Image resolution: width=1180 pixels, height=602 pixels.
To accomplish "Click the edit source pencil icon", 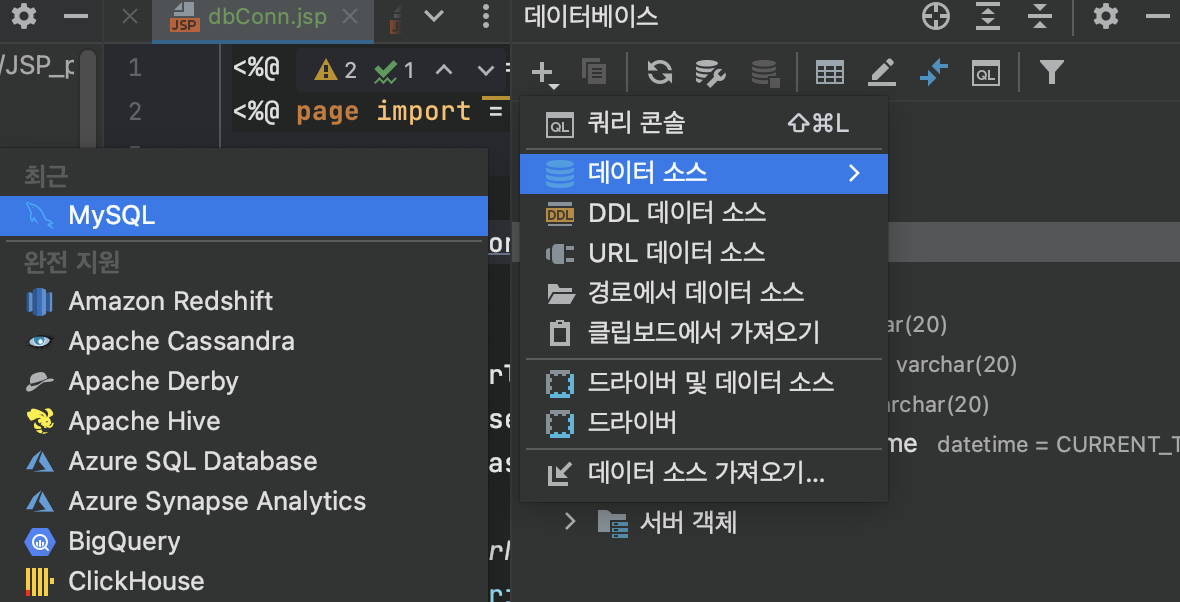I will point(882,72).
